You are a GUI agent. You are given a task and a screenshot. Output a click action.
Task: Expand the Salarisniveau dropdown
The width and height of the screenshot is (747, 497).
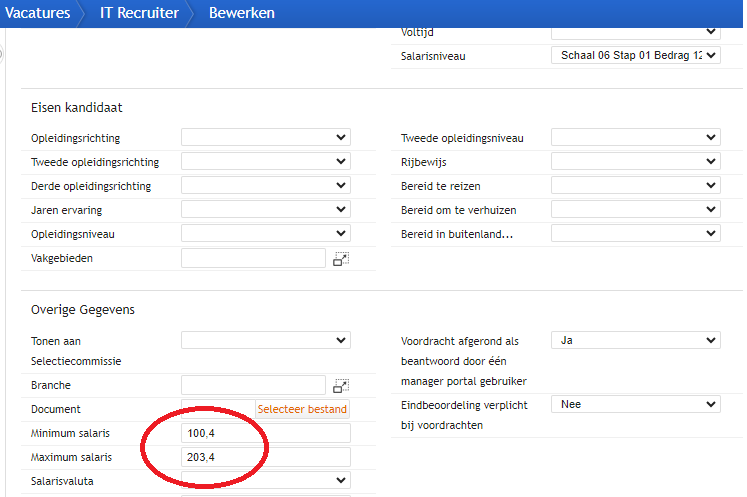(x=636, y=55)
